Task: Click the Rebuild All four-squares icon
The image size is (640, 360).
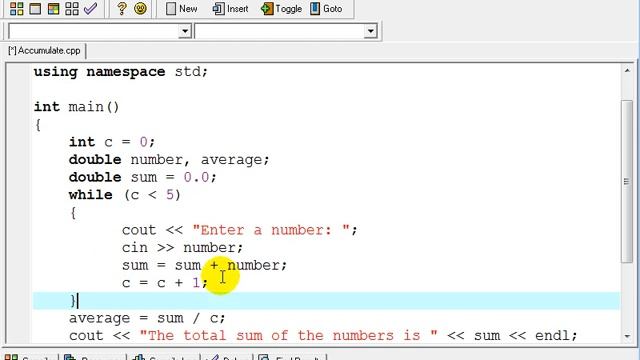Action: coord(72,9)
